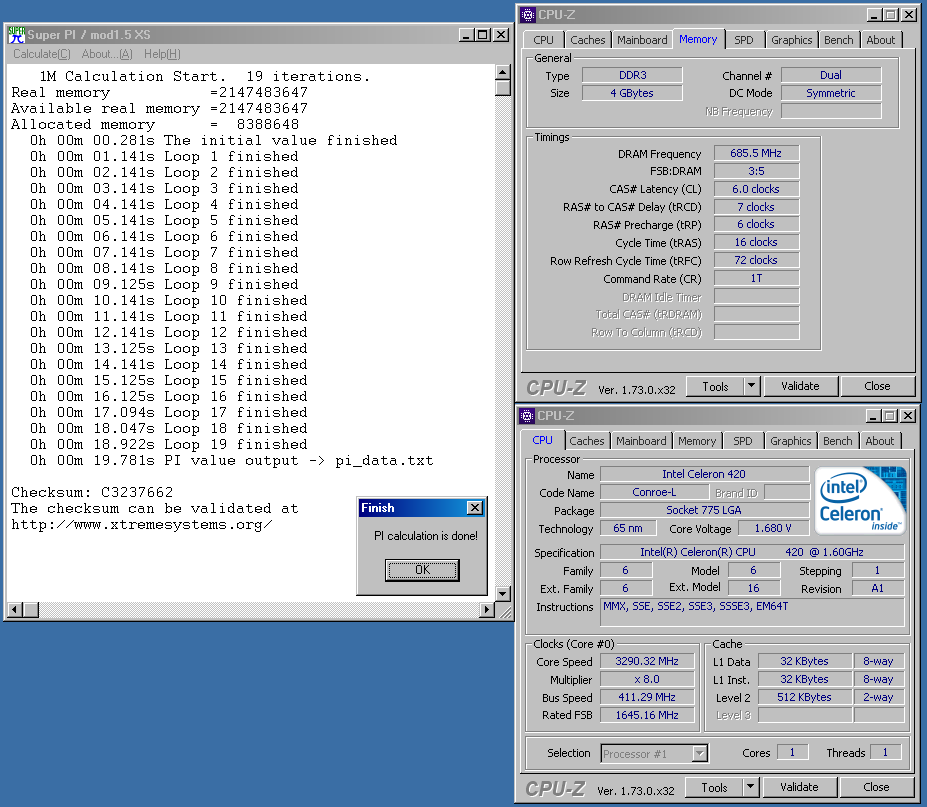Click Validate in bottom CPU-Z window
Screen dimensions: 927x807
pos(799,787)
